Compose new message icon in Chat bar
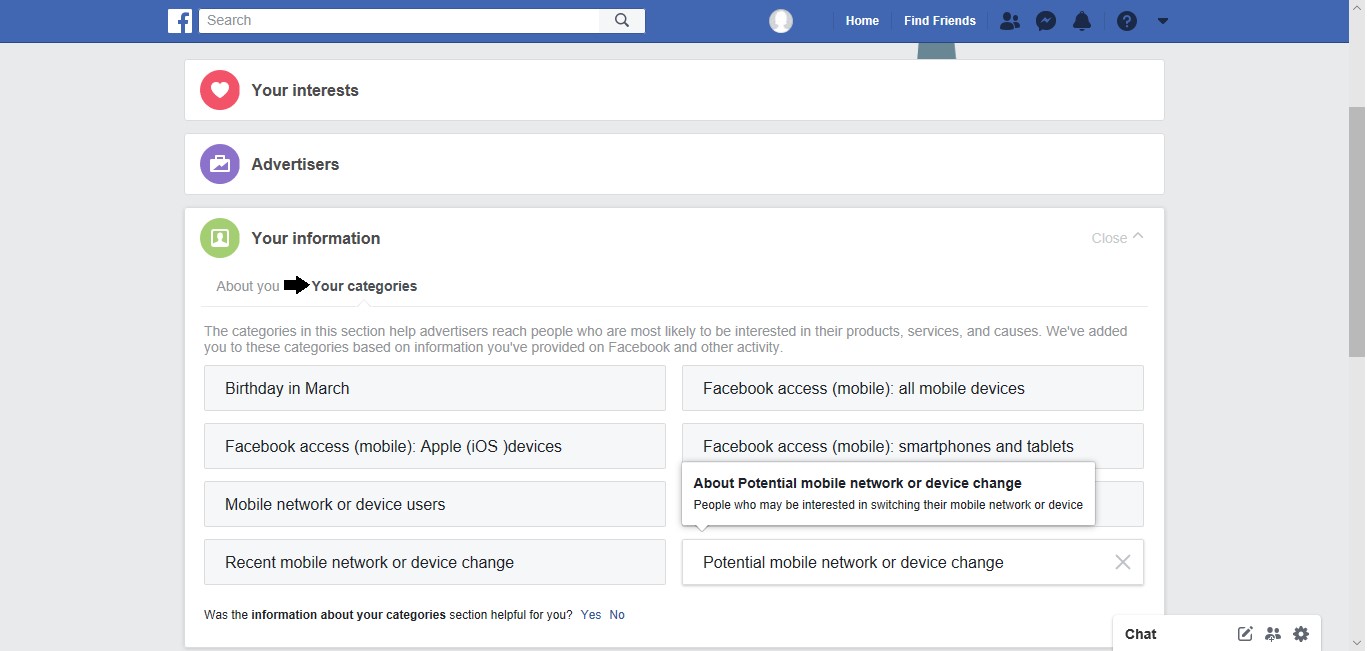 tap(1245, 634)
